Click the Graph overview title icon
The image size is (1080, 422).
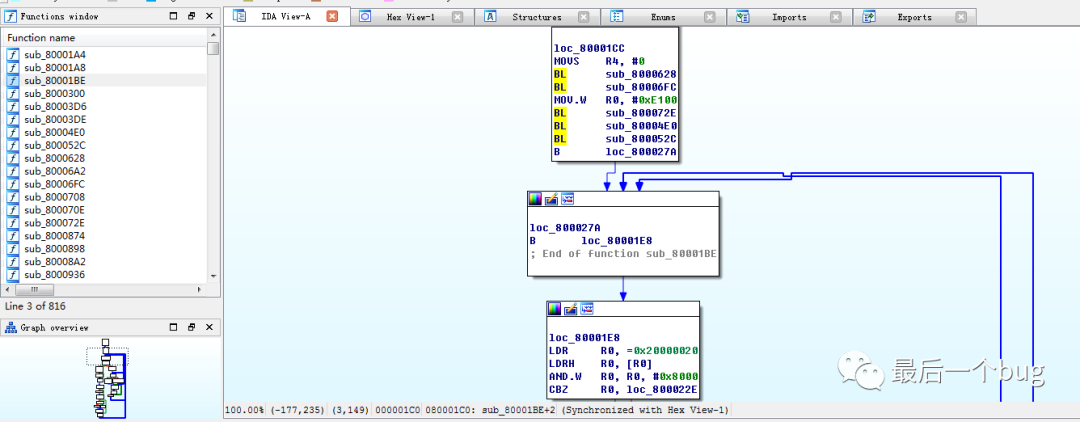(11, 328)
